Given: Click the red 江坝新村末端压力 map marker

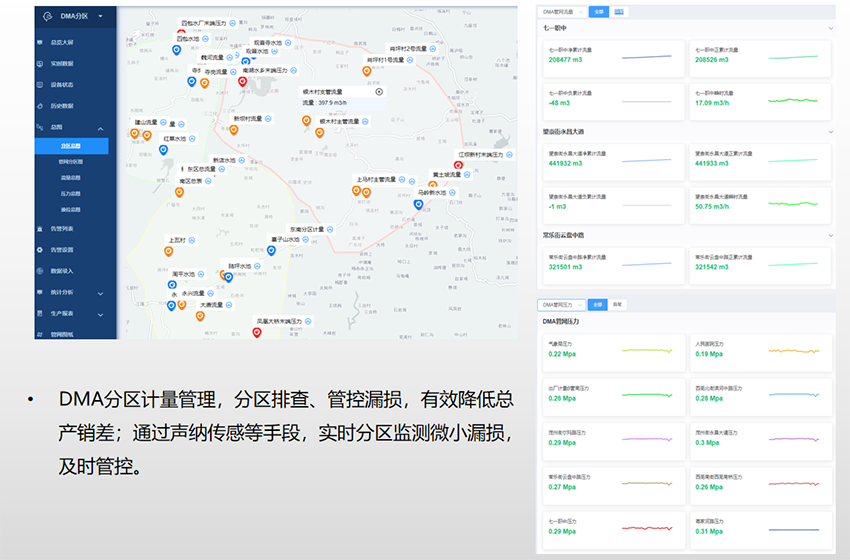Looking at the screenshot, I should pyautogui.click(x=459, y=165).
